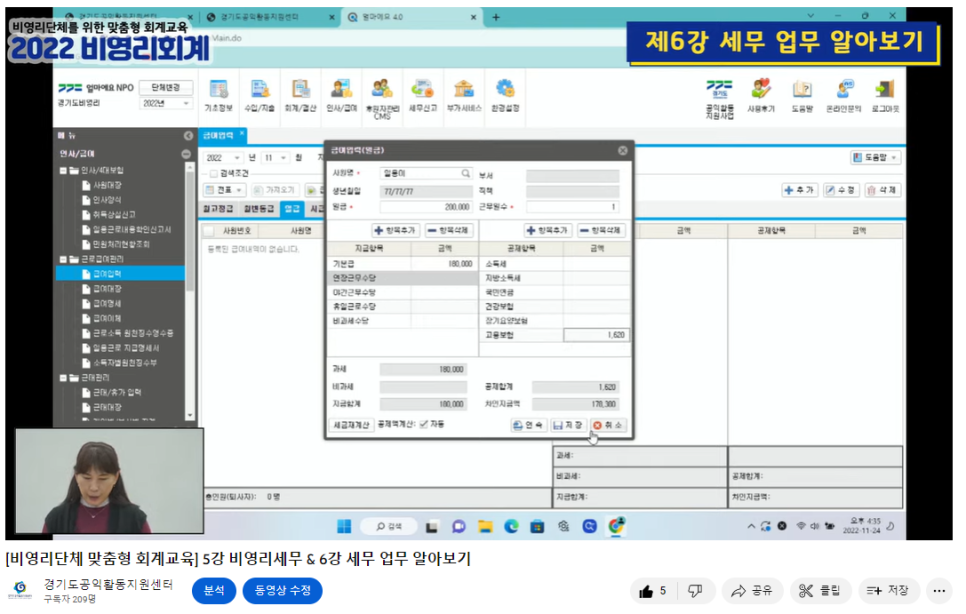Dislike the video with the thumbs-down icon
This screenshot has width=966, height=614.
(695, 591)
